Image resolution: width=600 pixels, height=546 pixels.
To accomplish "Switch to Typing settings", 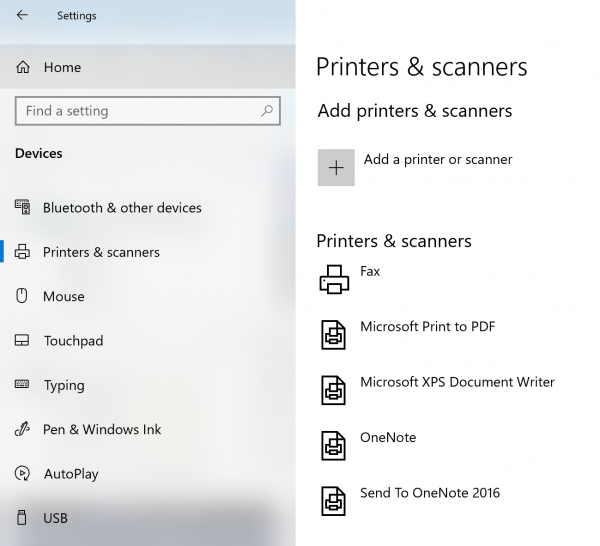I will coord(64,385).
